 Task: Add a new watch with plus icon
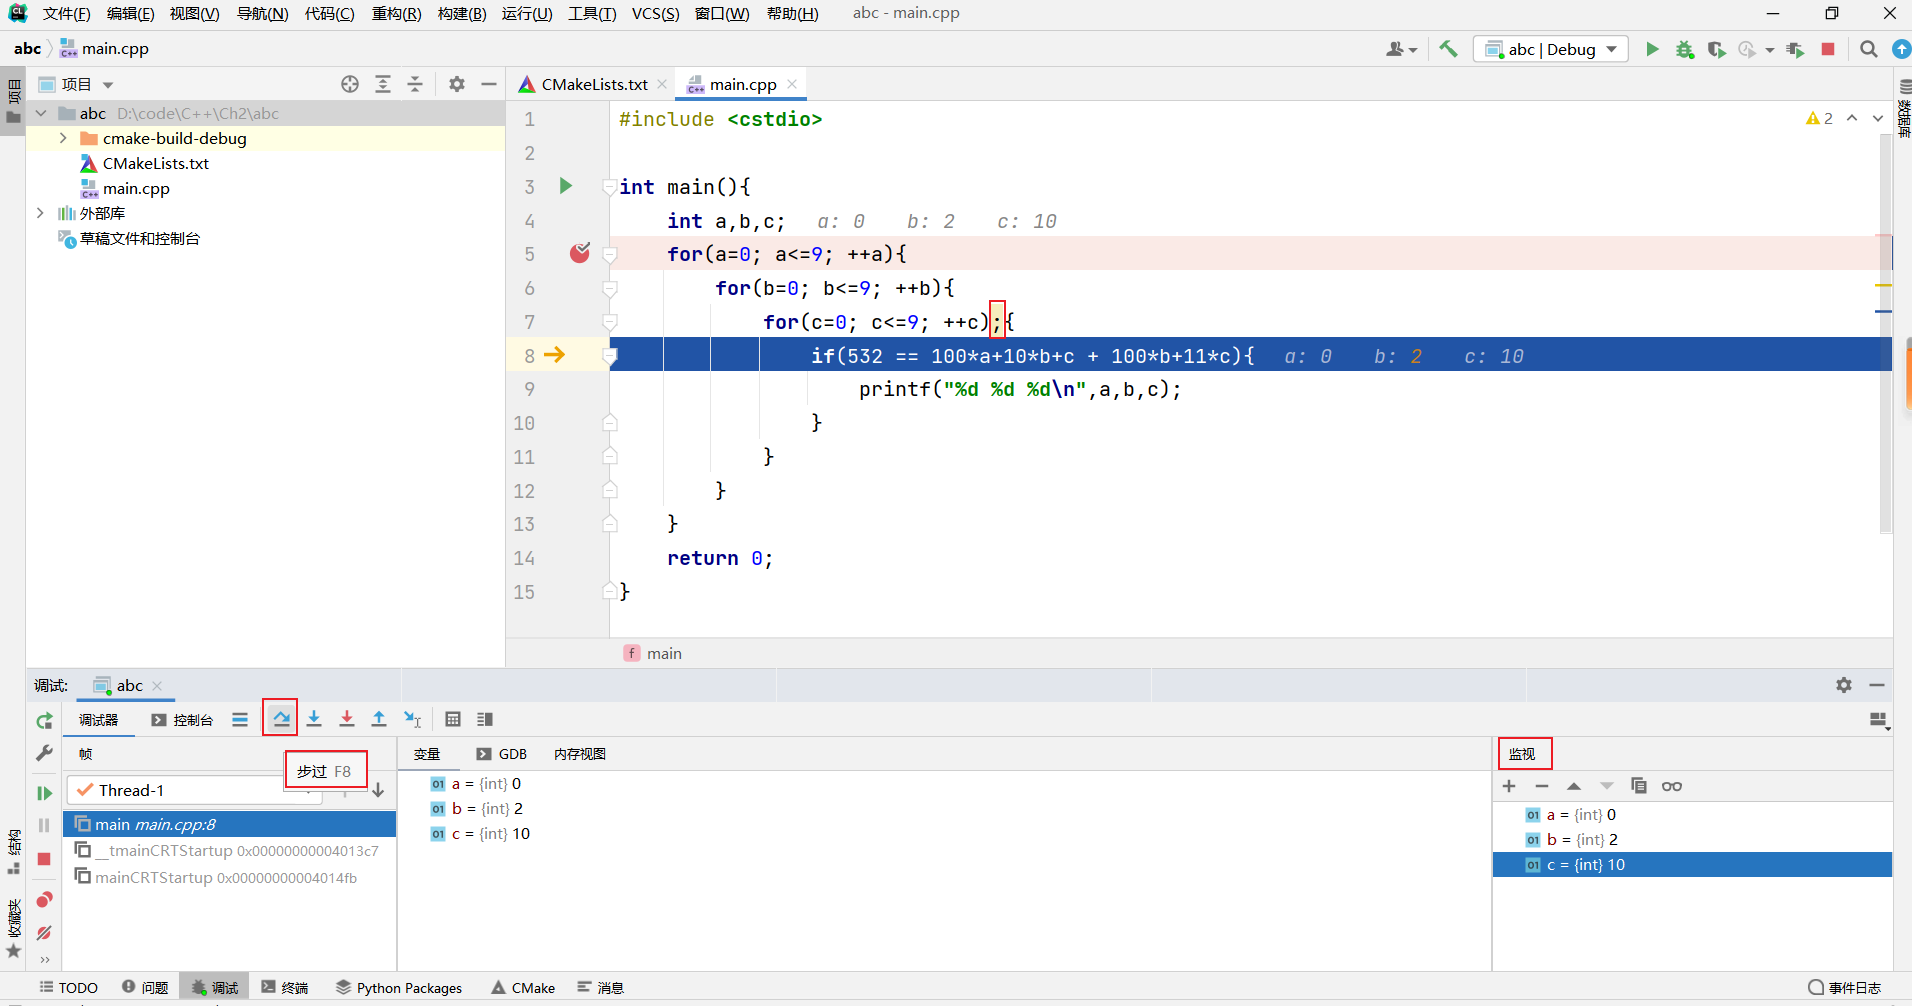pyautogui.click(x=1509, y=786)
